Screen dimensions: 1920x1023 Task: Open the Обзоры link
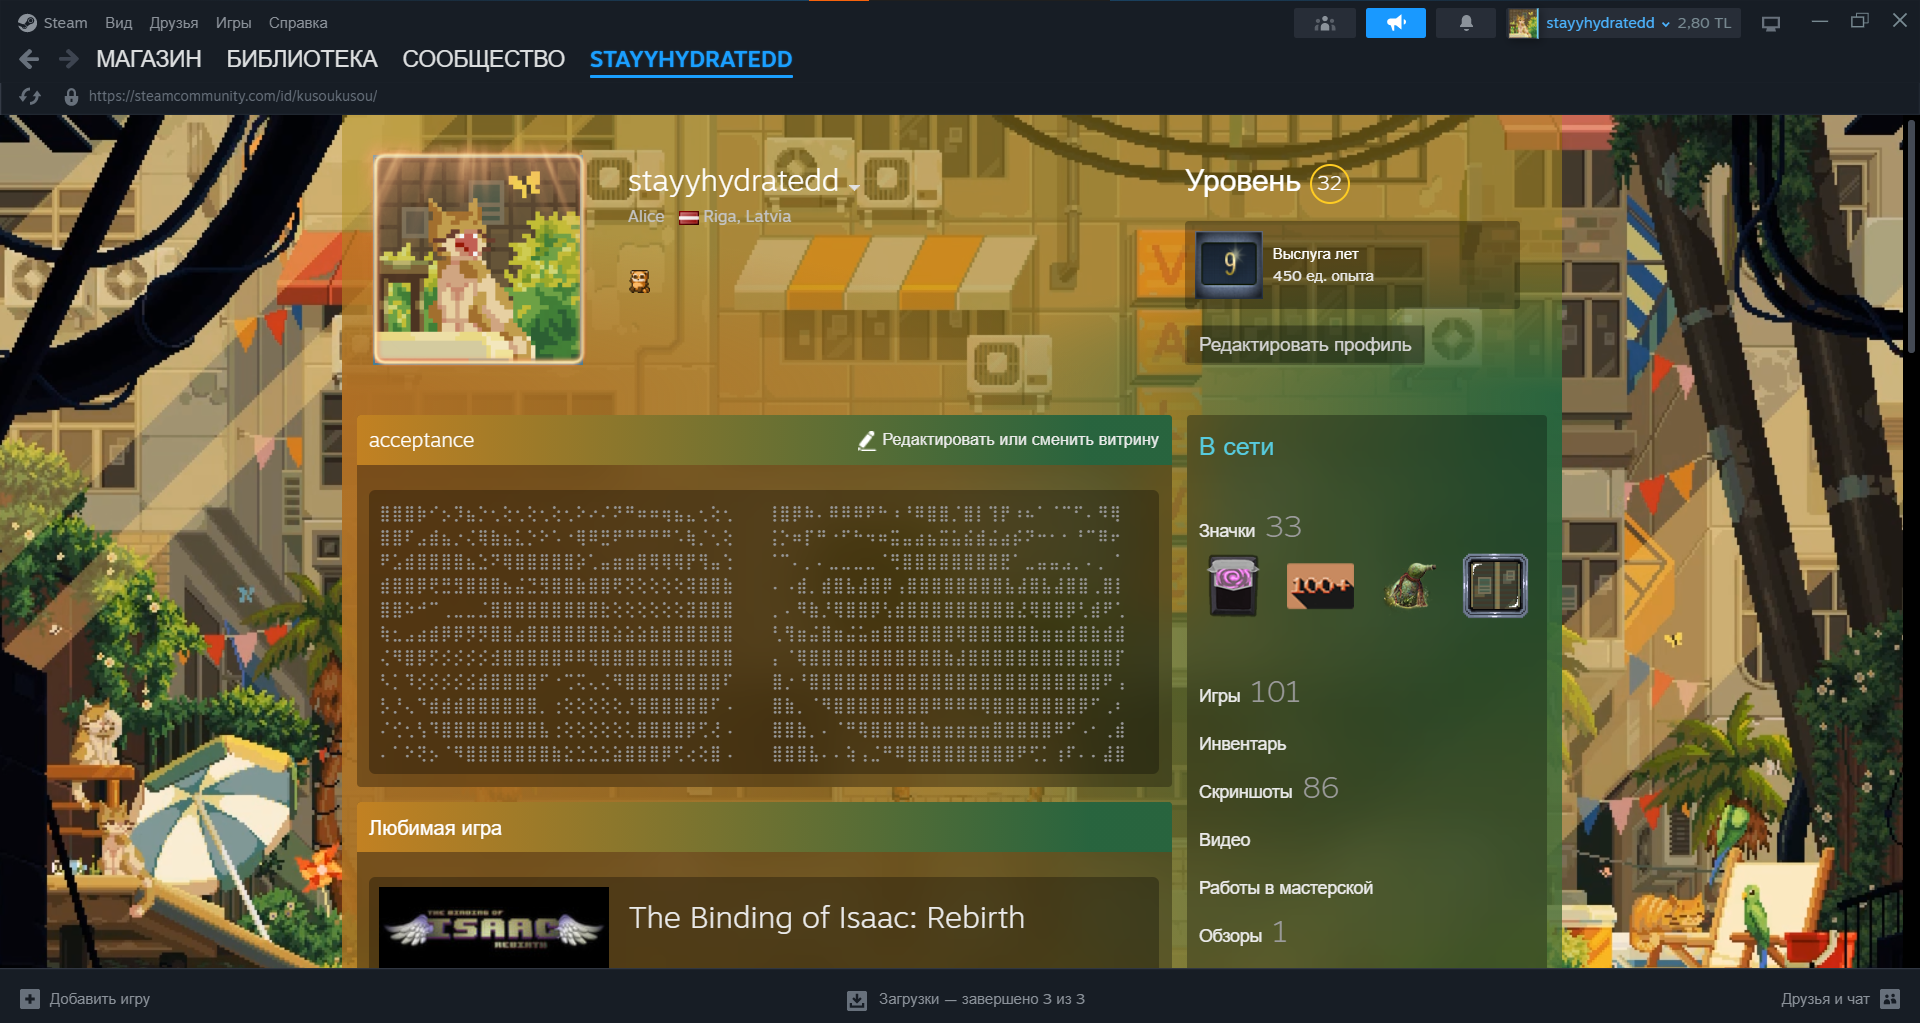click(1242, 934)
